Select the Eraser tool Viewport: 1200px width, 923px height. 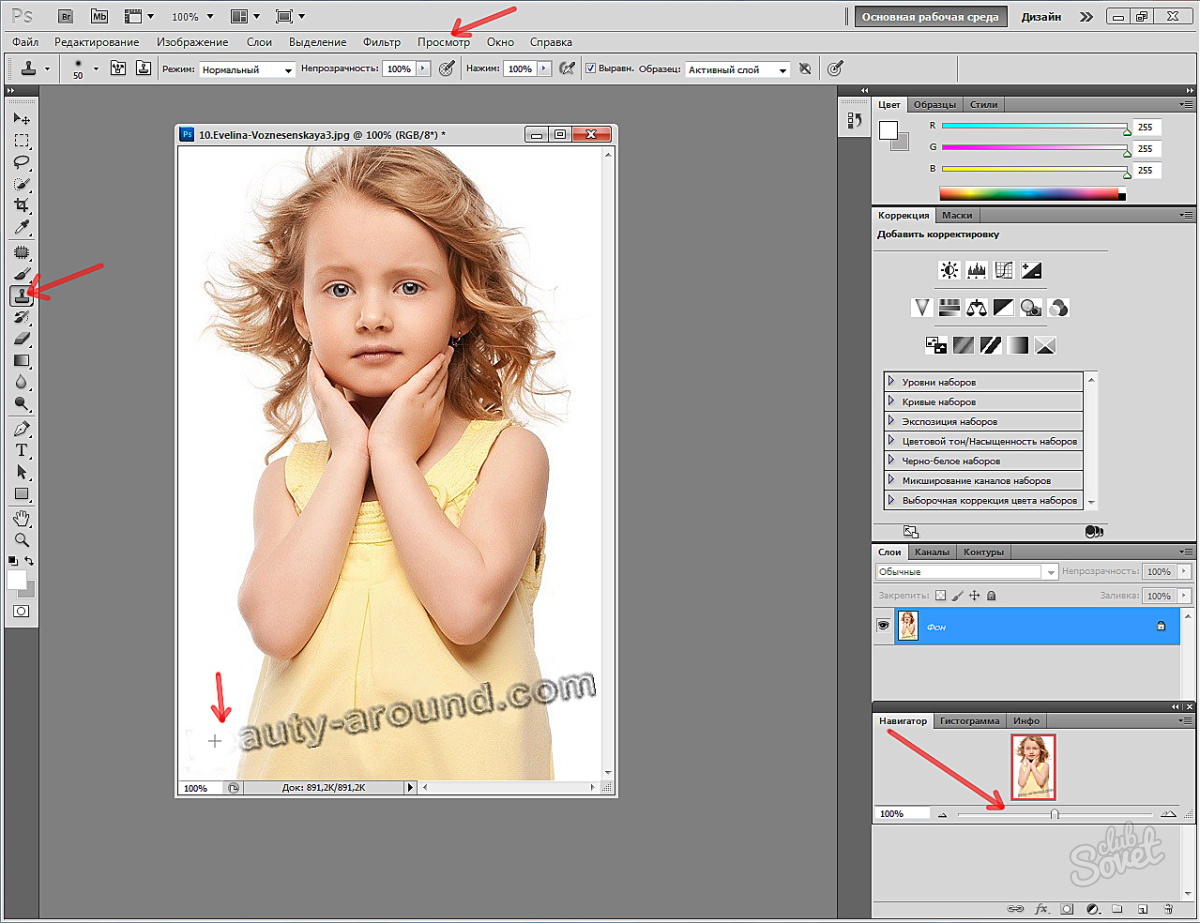pyautogui.click(x=21, y=339)
